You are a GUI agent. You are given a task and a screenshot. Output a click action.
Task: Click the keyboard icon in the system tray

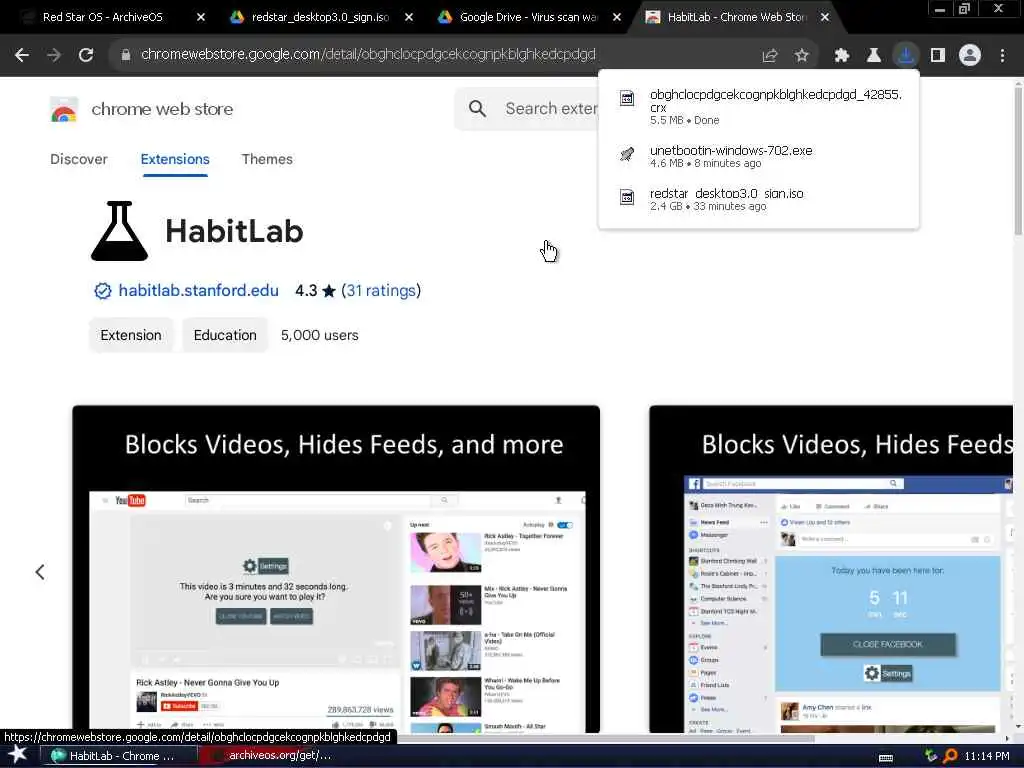(886, 757)
